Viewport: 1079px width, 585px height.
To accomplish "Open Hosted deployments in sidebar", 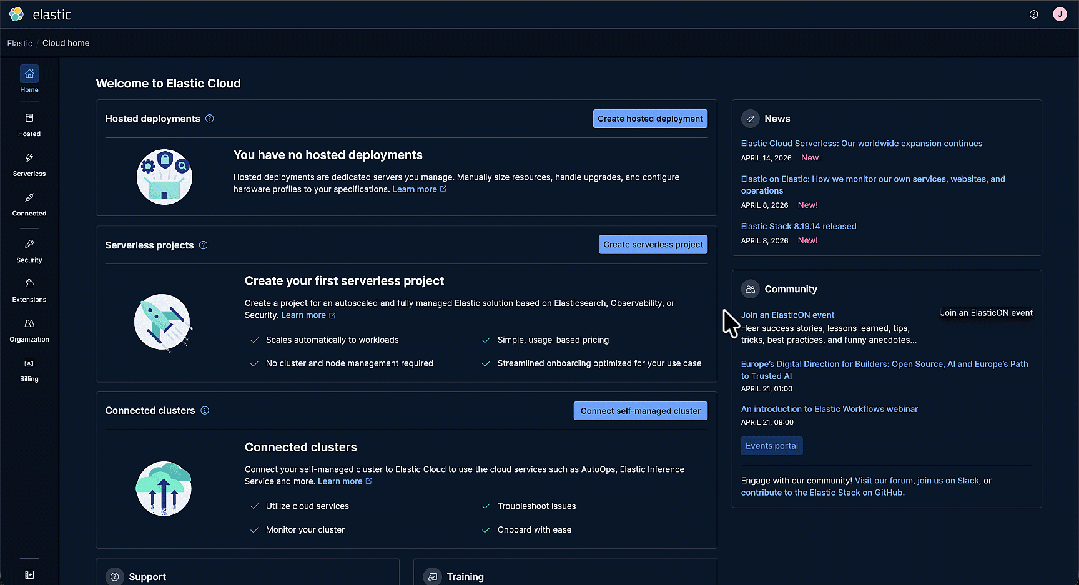I will coord(30,125).
